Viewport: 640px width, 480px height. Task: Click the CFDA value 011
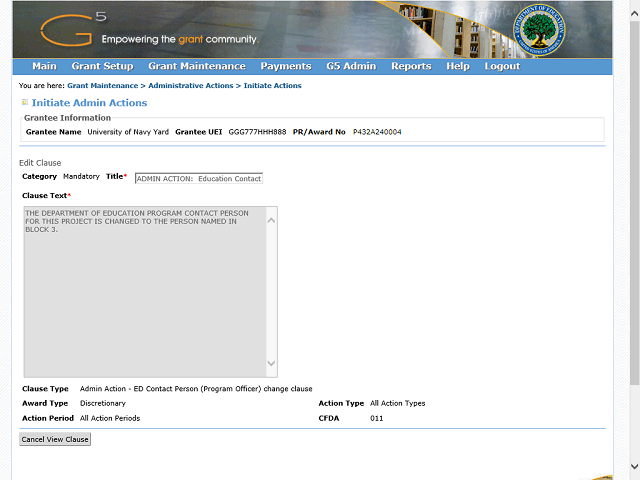click(x=376, y=418)
